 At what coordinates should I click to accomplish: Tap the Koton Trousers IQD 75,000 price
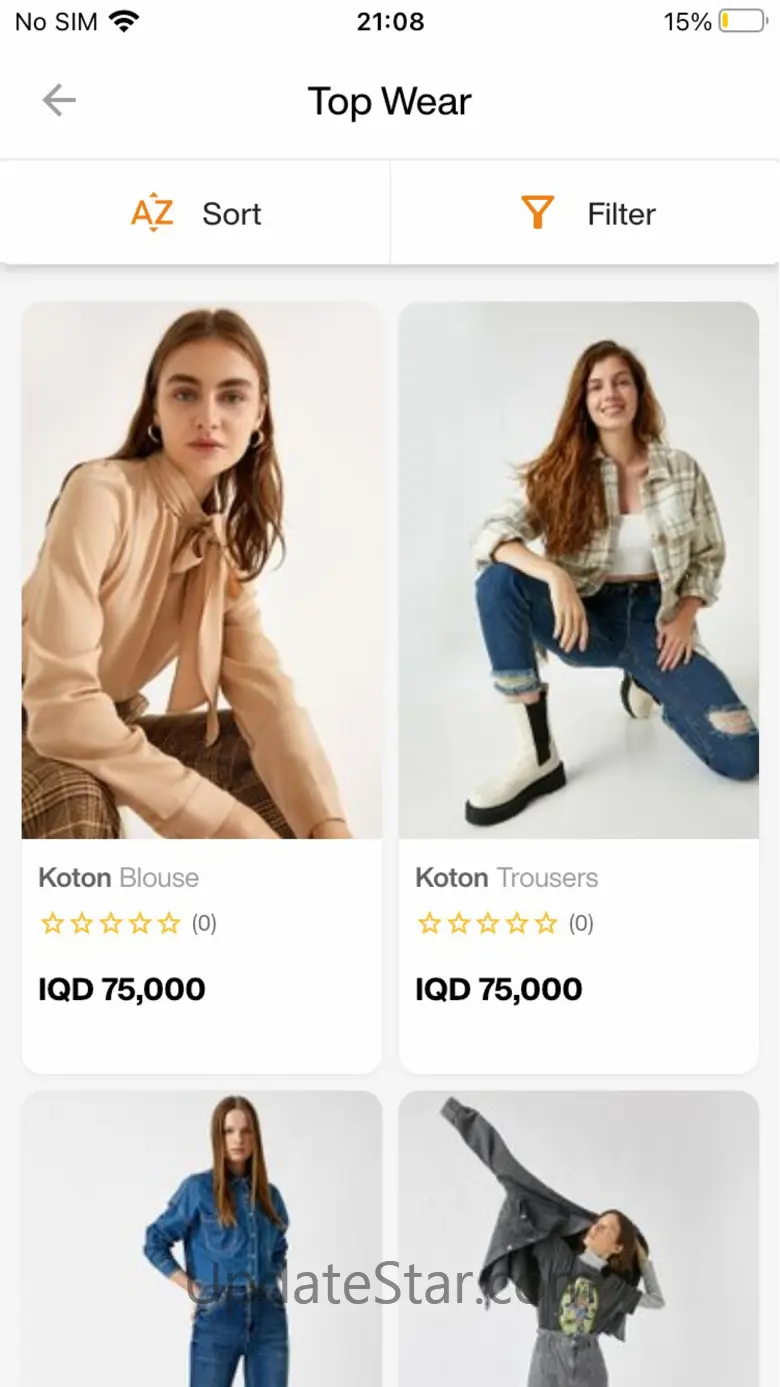click(499, 989)
